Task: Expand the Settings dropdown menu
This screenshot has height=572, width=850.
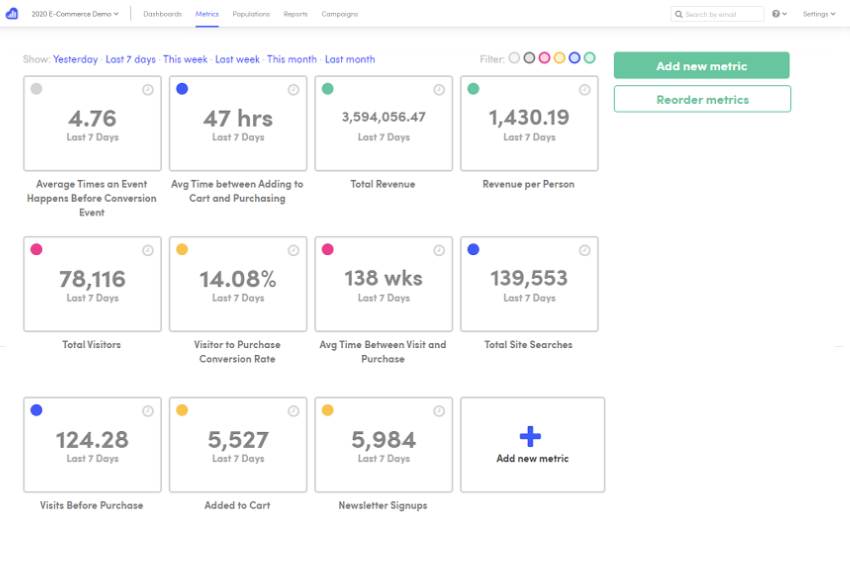Action: point(819,14)
